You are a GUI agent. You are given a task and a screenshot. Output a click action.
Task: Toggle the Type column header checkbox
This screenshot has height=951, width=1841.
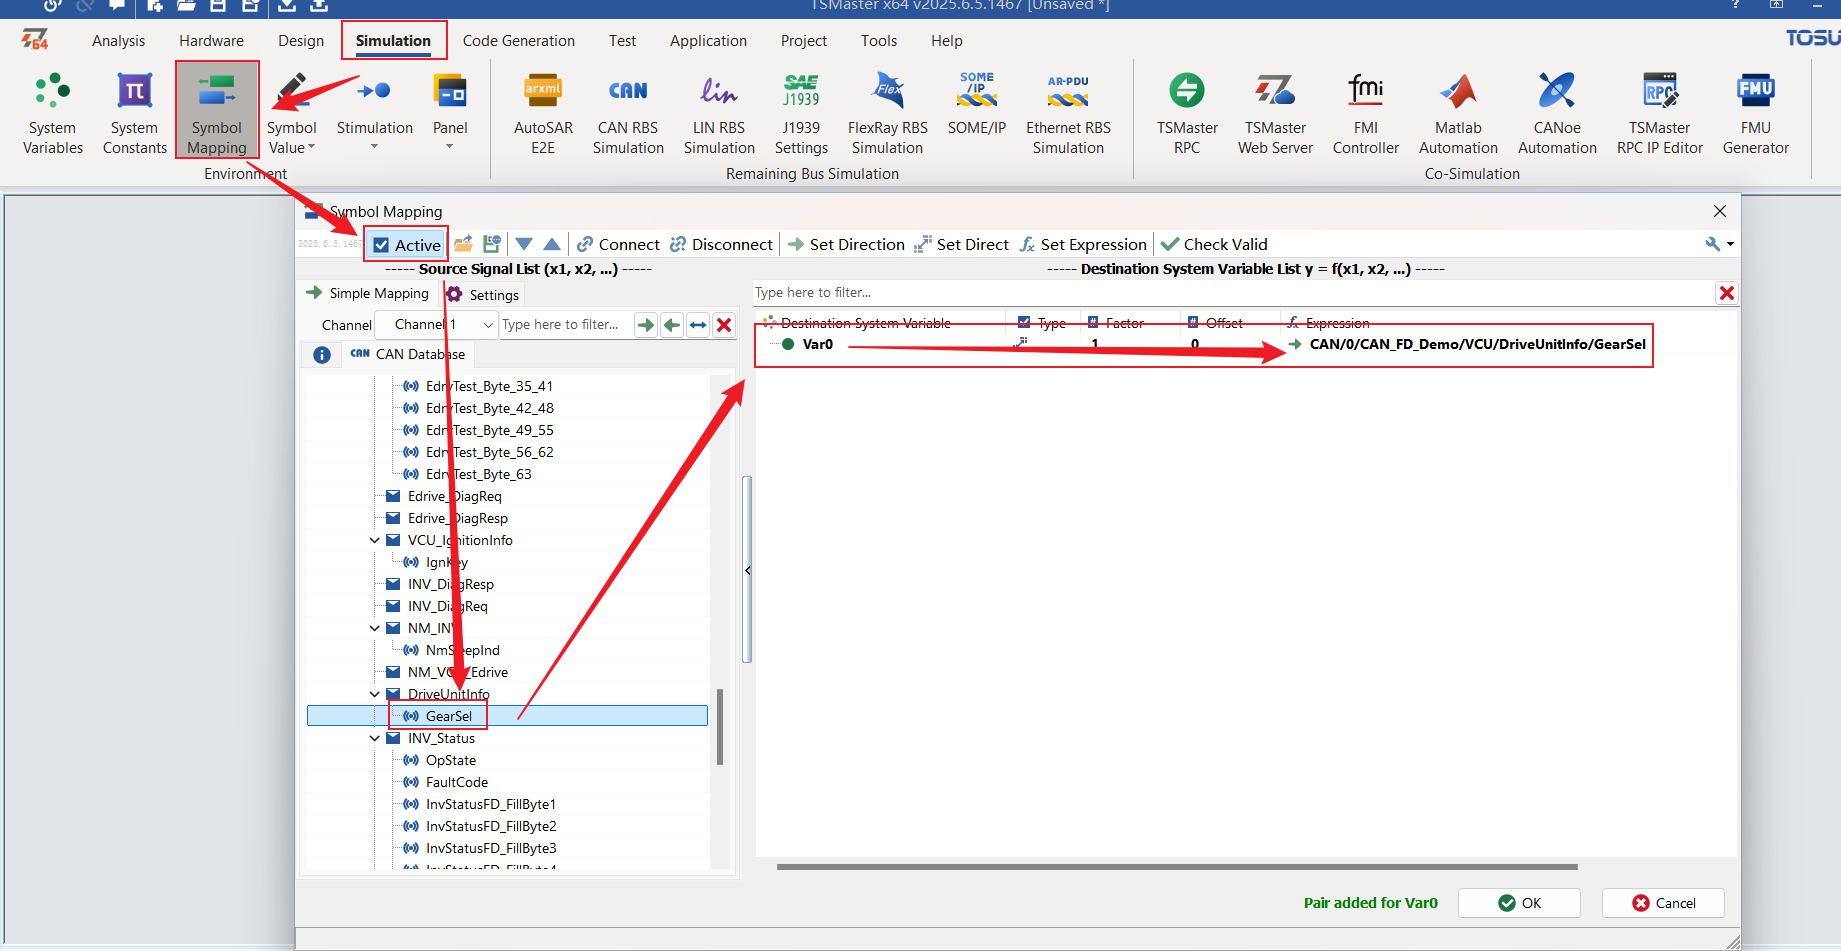[1024, 322]
